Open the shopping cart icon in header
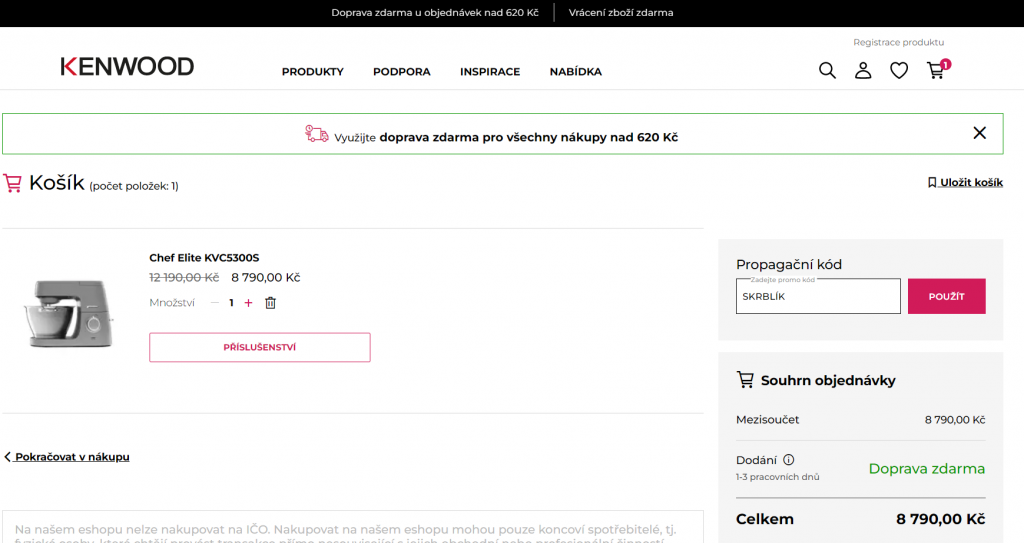 (x=938, y=69)
